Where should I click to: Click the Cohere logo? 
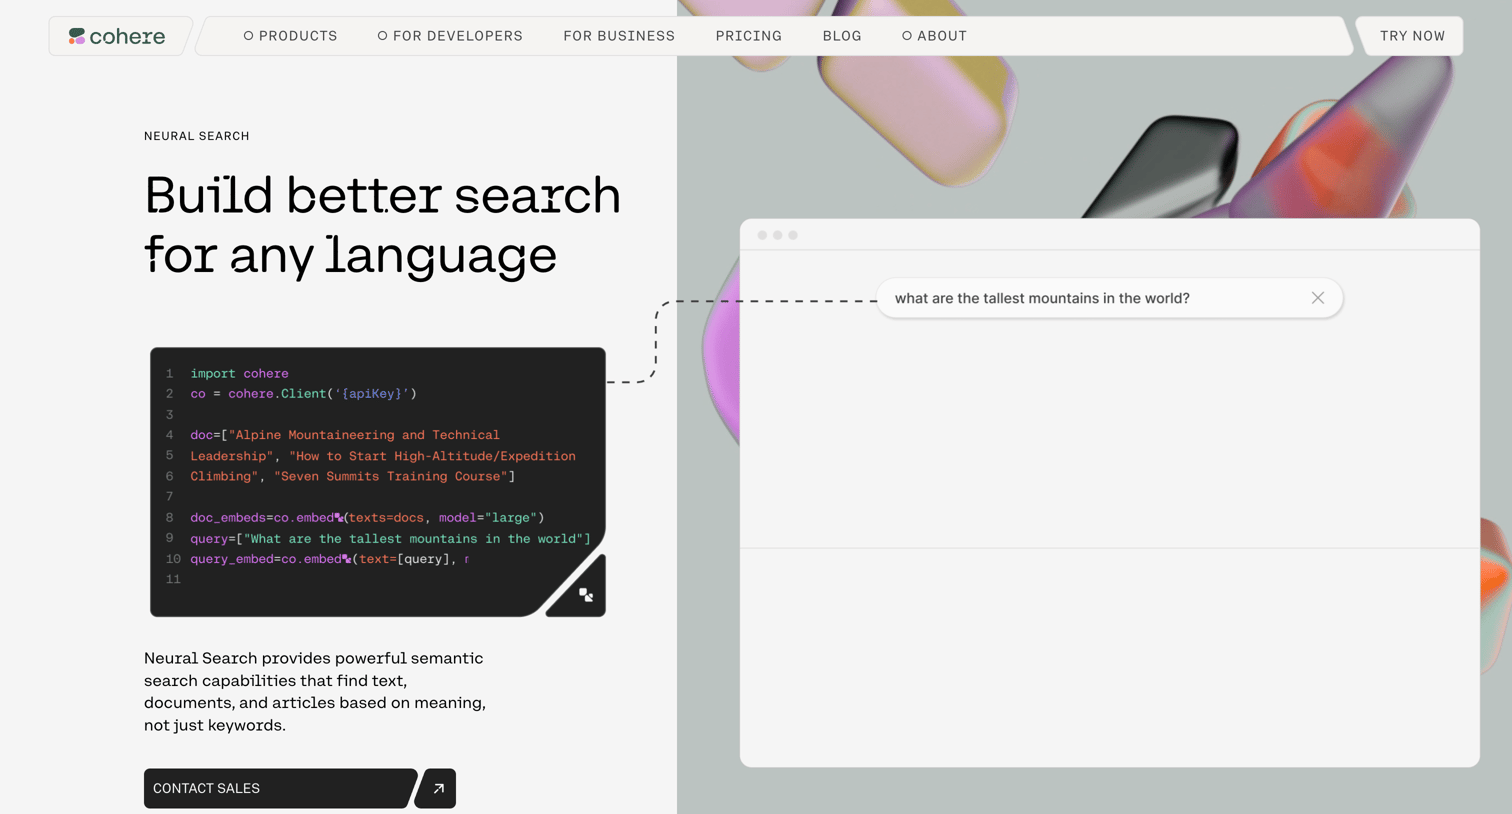[117, 36]
